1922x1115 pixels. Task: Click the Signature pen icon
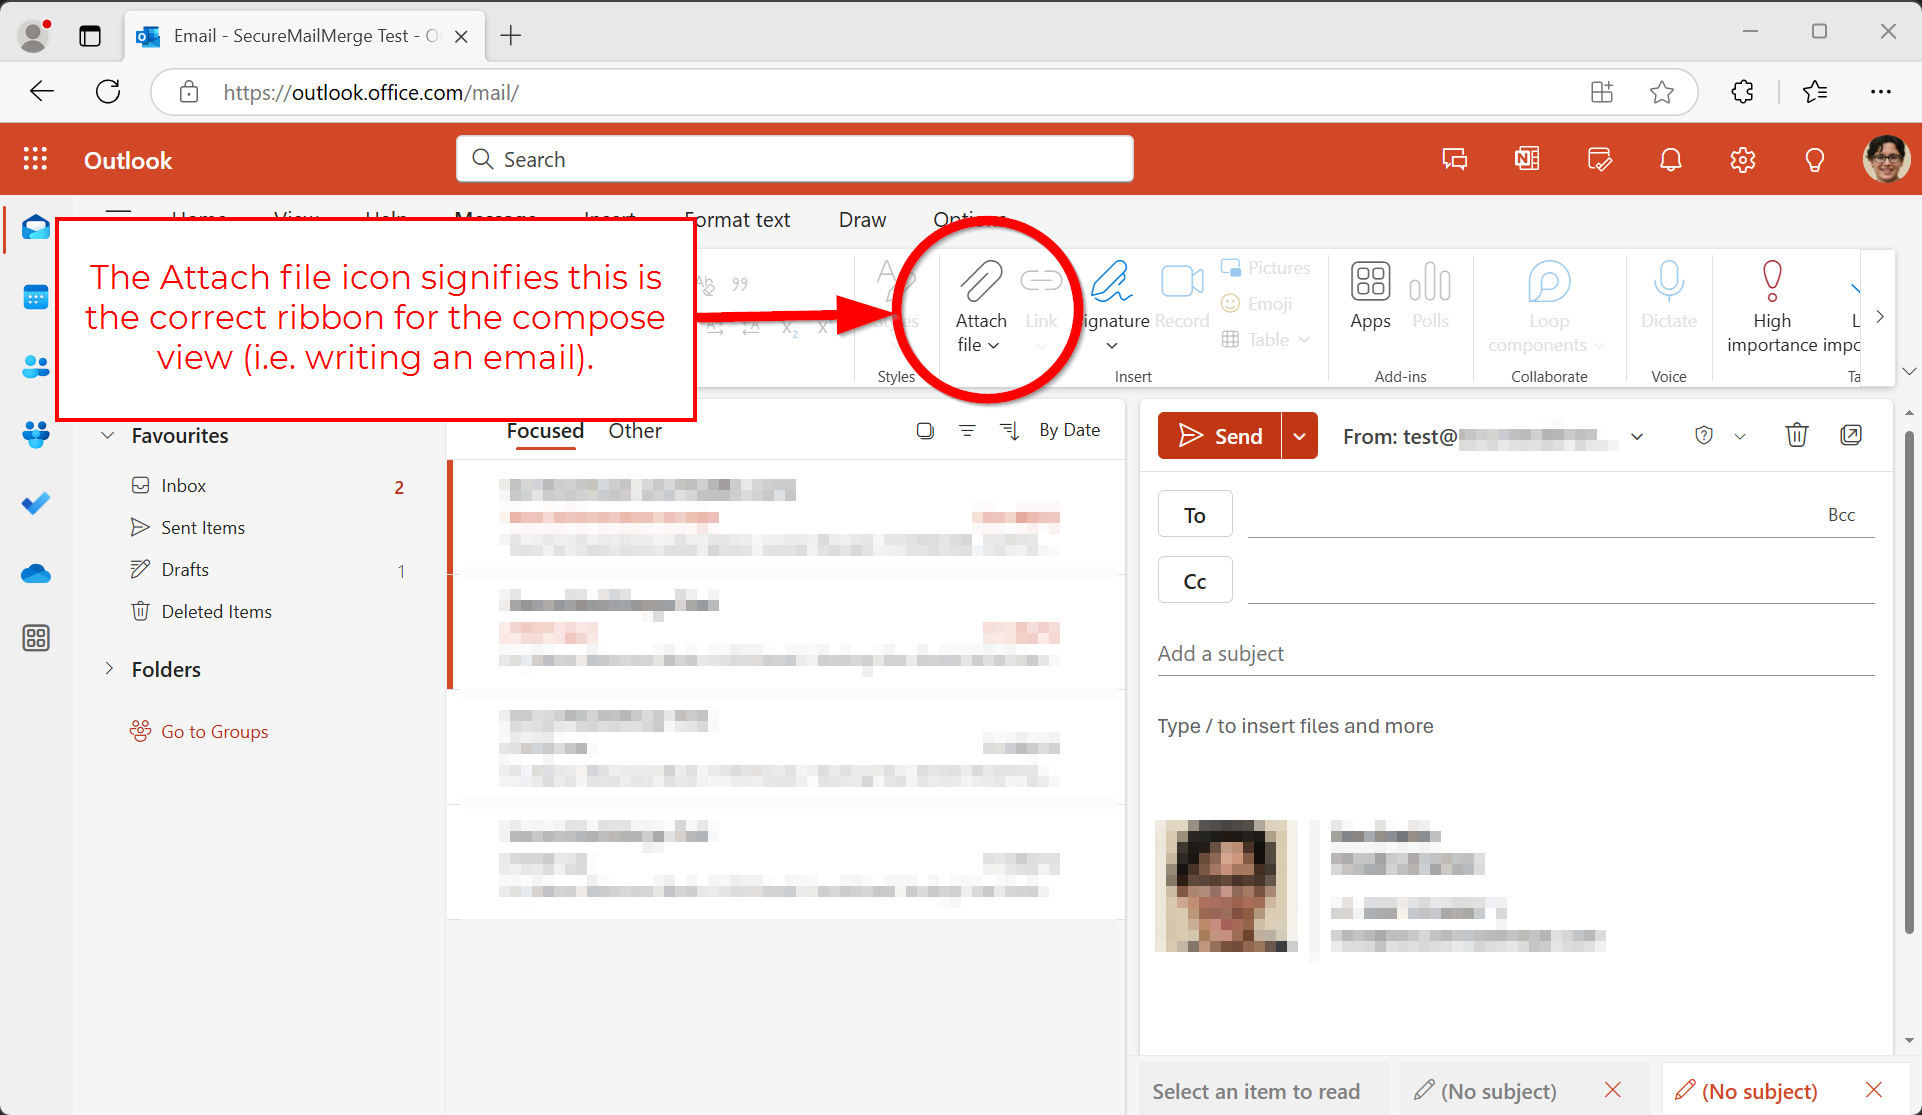point(1112,283)
